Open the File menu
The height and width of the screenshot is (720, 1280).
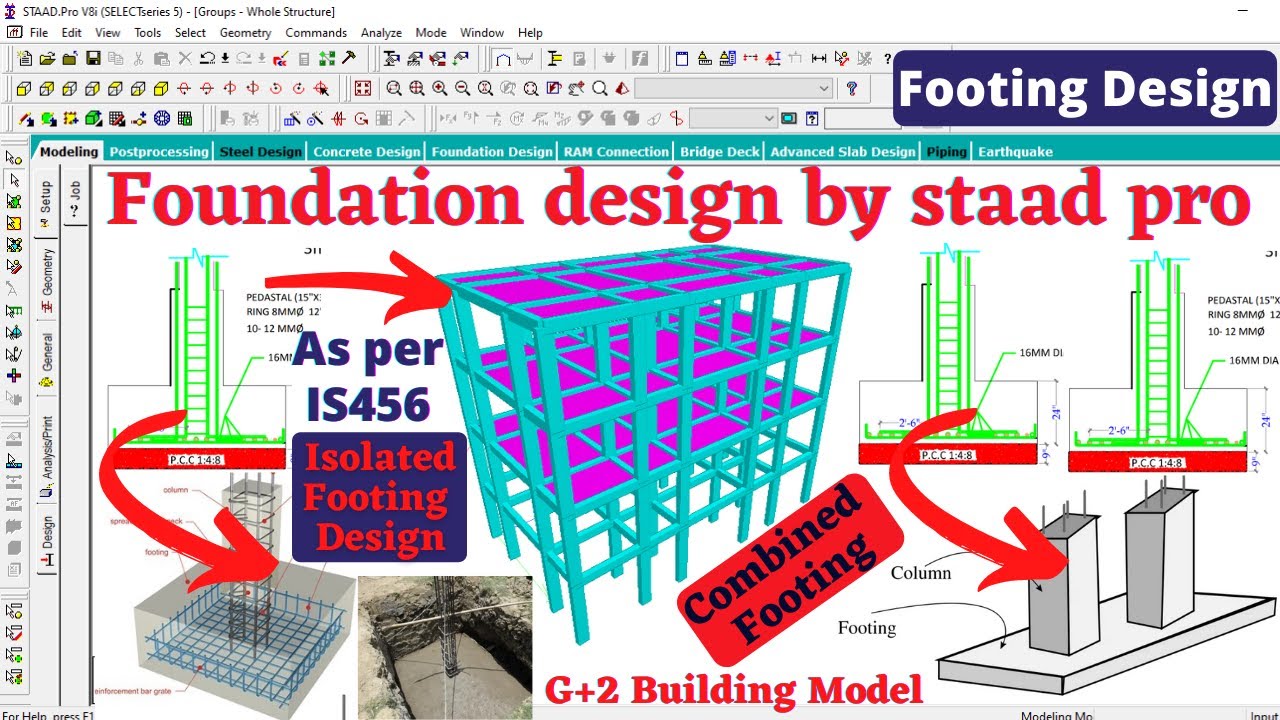[39, 32]
